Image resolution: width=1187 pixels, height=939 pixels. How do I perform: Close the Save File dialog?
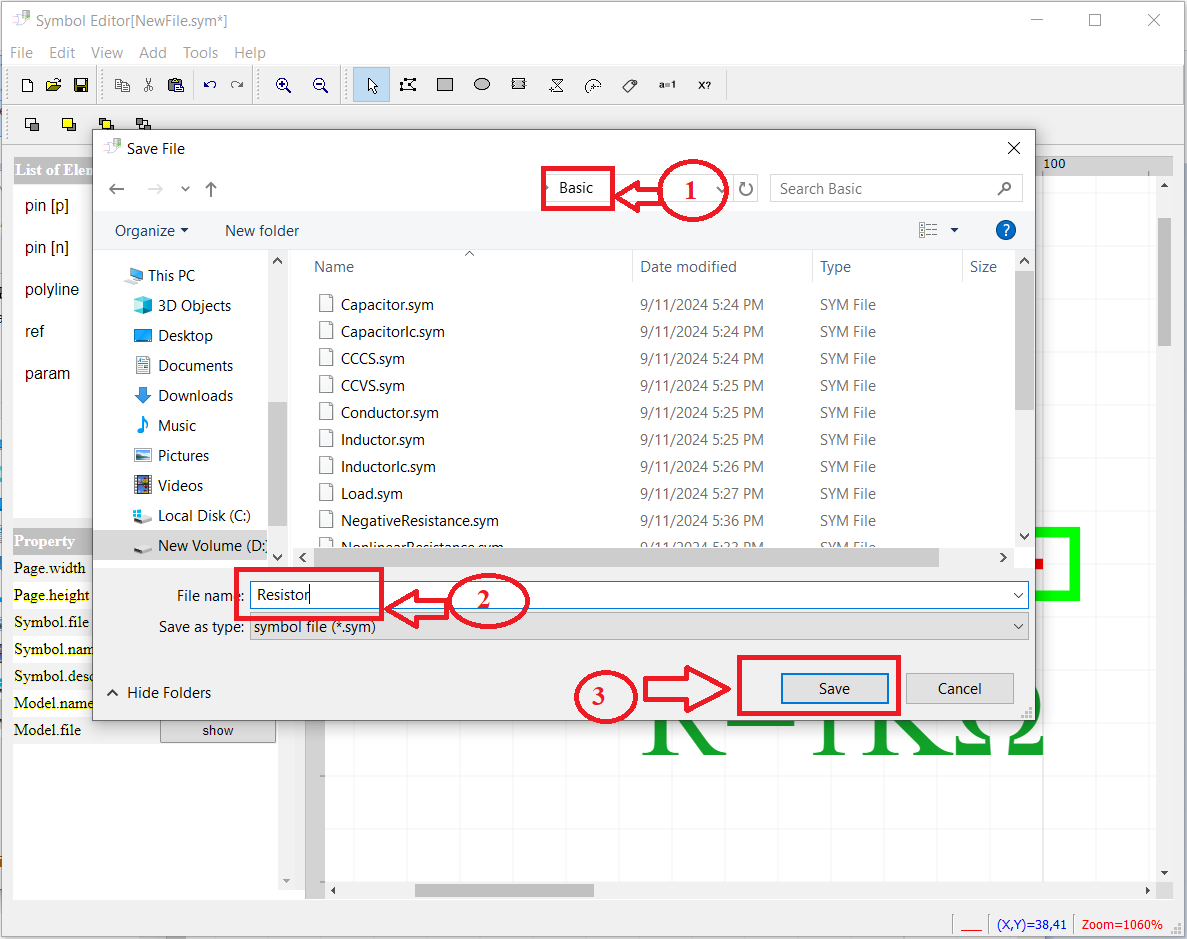coord(1014,148)
